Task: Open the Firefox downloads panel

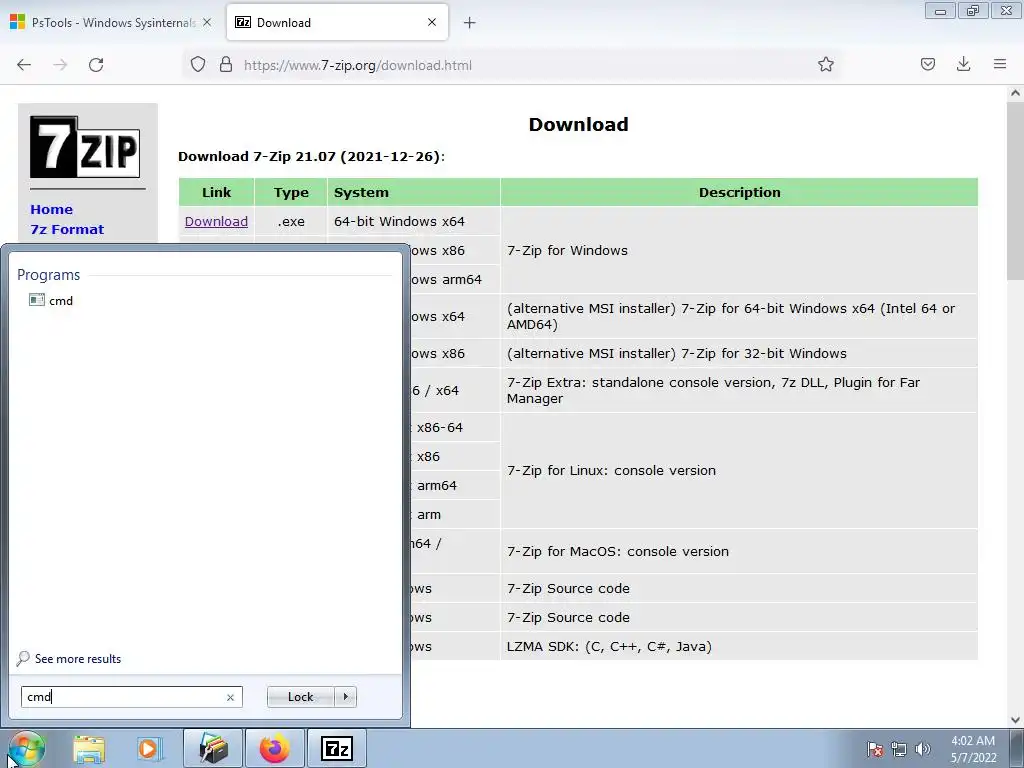Action: pyautogui.click(x=963, y=64)
